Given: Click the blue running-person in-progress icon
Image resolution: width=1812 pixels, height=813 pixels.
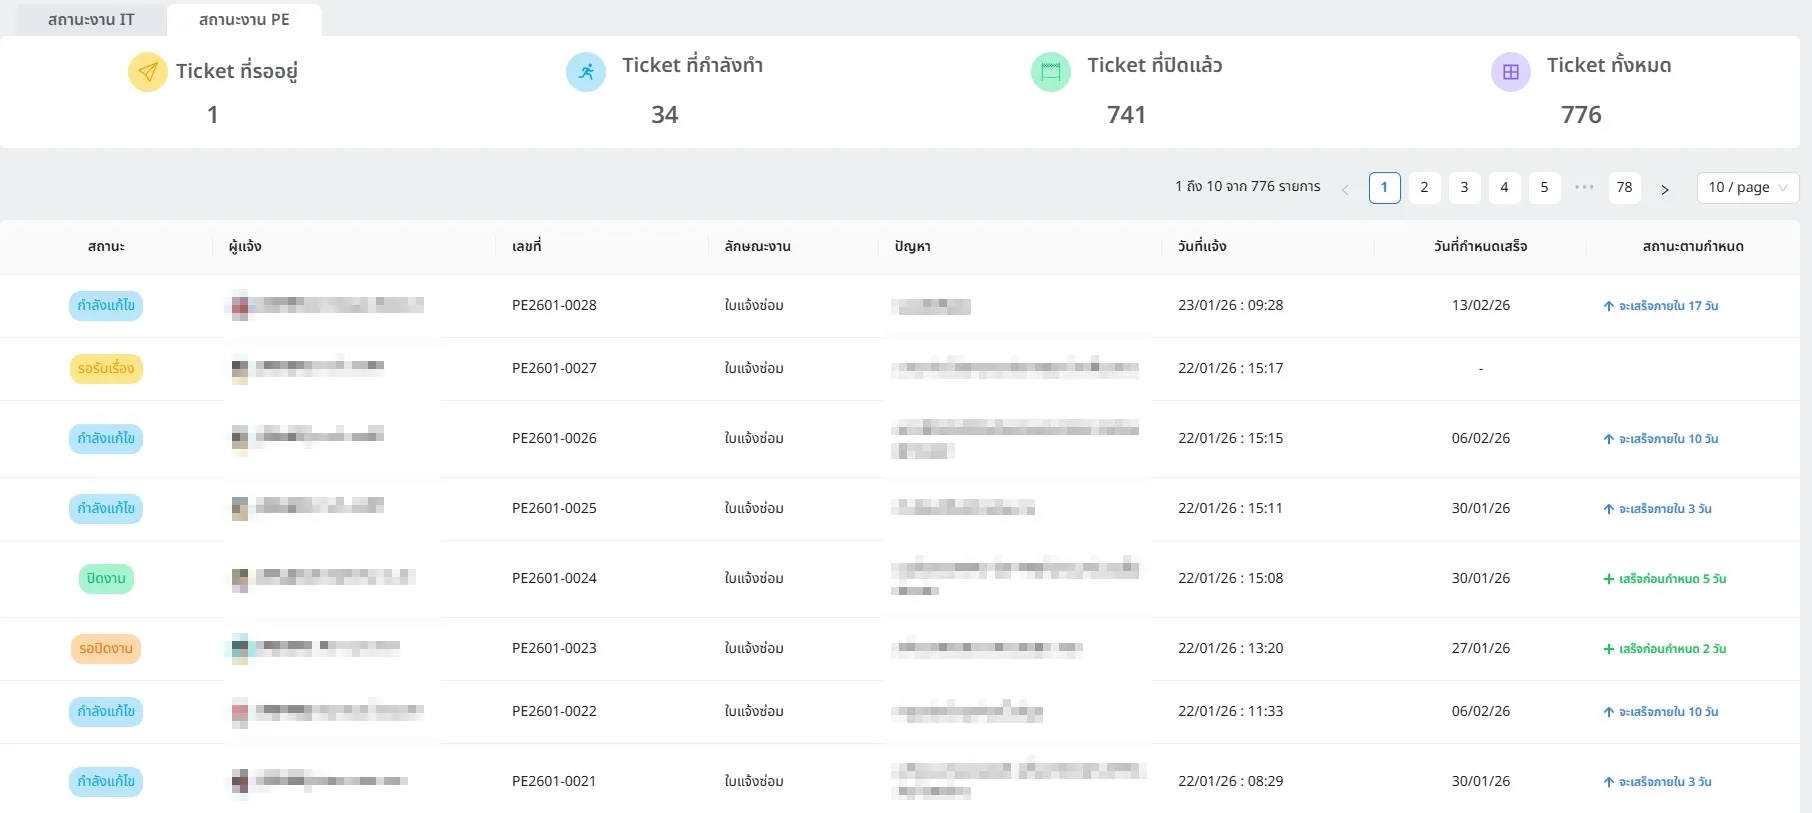Looking at the screenshot, I should tap(586, 72).
